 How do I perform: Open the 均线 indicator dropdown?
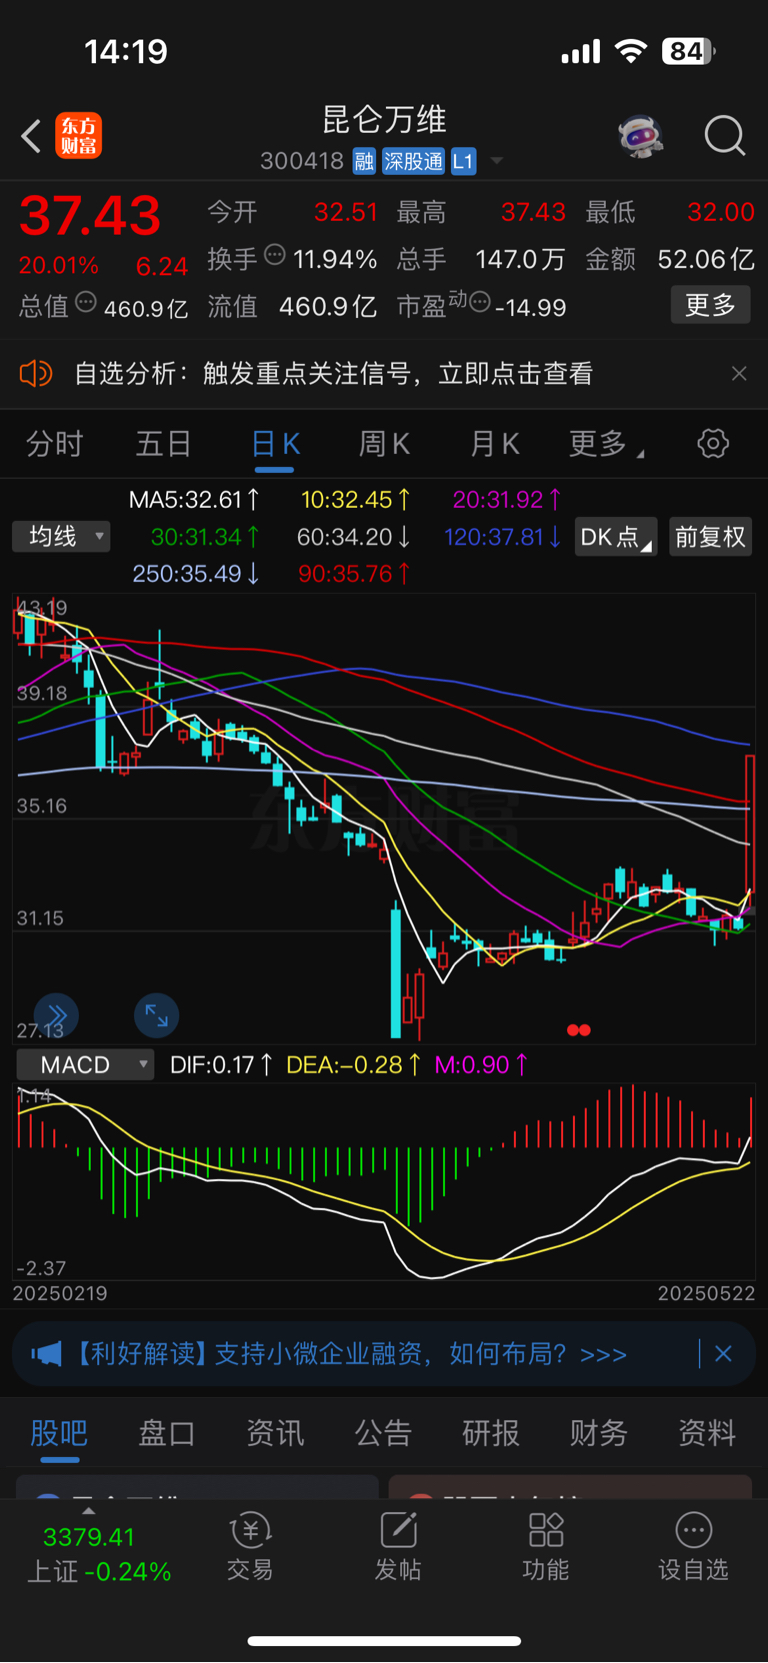pos(61,537)
